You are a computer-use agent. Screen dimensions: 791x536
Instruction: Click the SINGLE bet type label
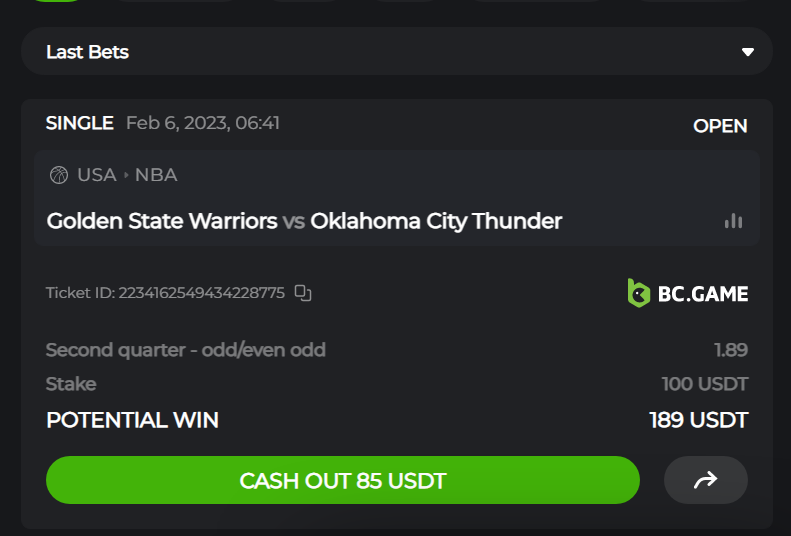coord(79,123)
